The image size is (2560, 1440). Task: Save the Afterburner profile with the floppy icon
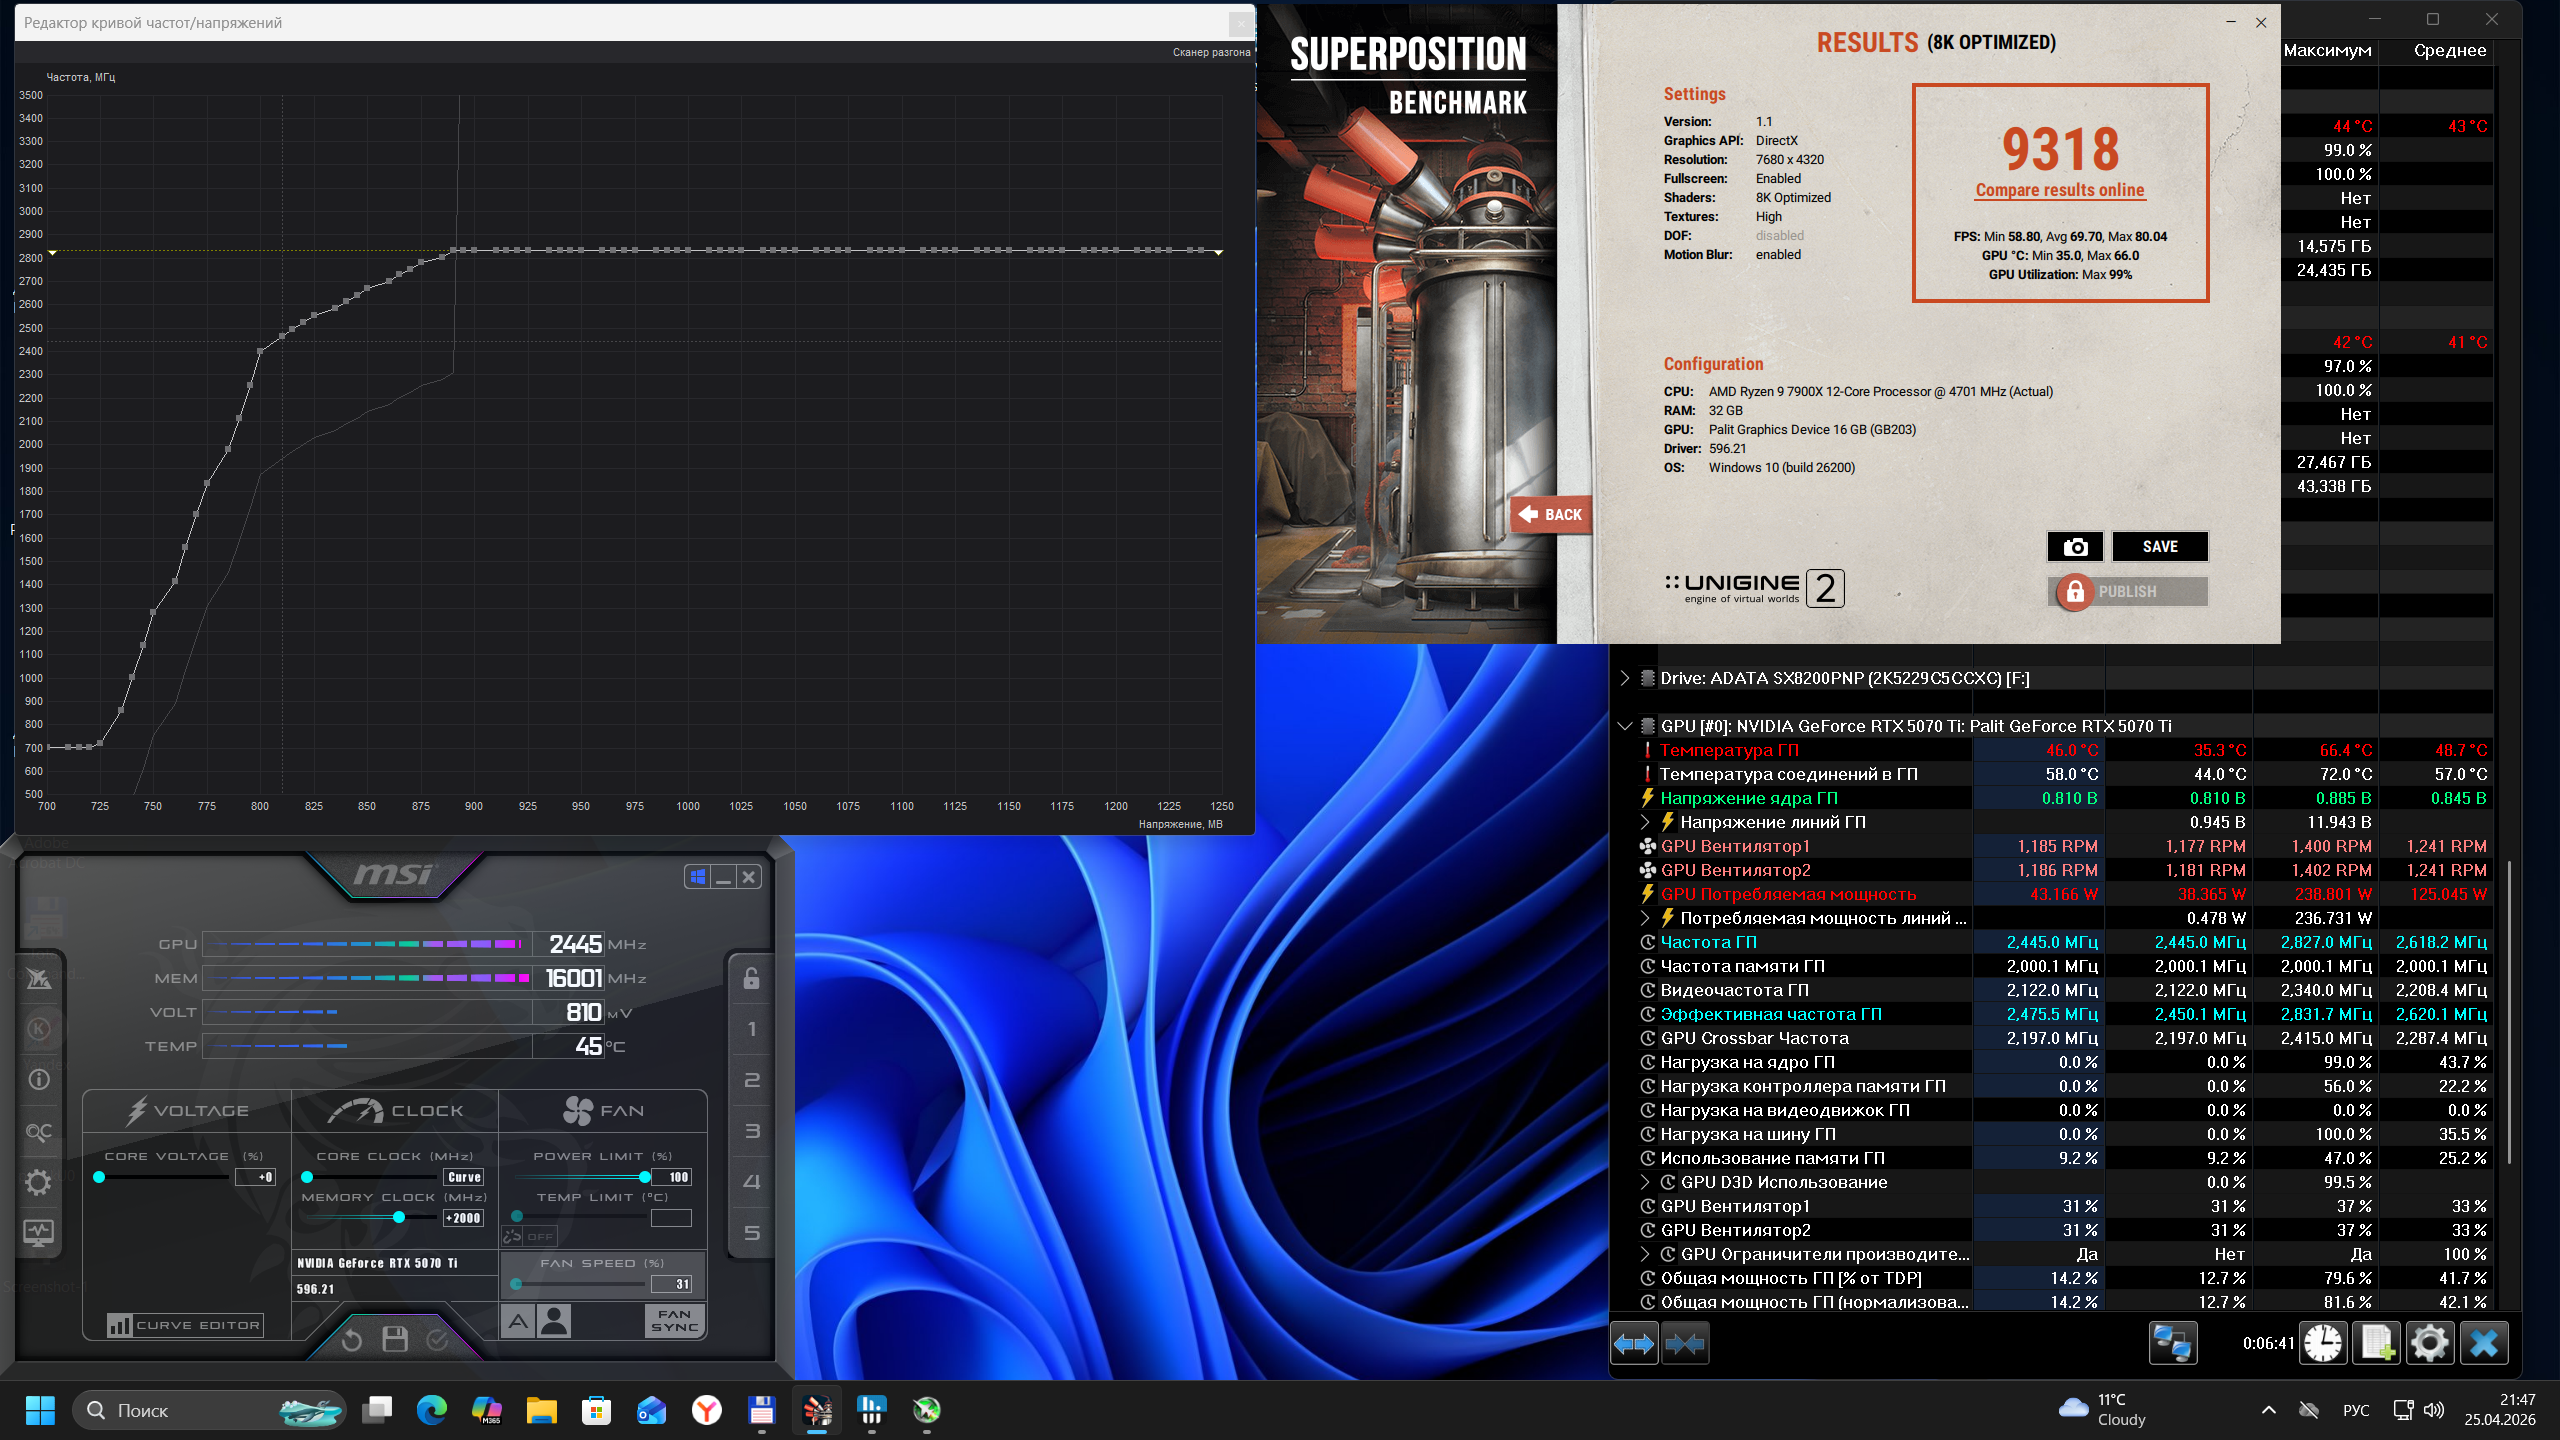point(395,1339)
